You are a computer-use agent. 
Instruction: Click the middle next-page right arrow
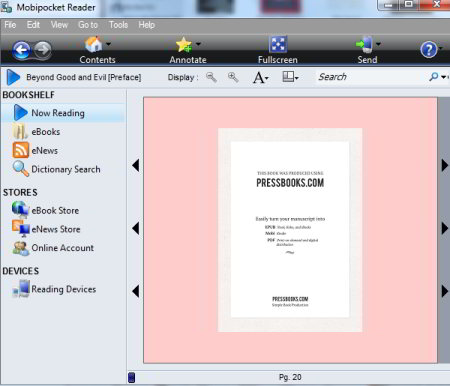click(445, 228)
